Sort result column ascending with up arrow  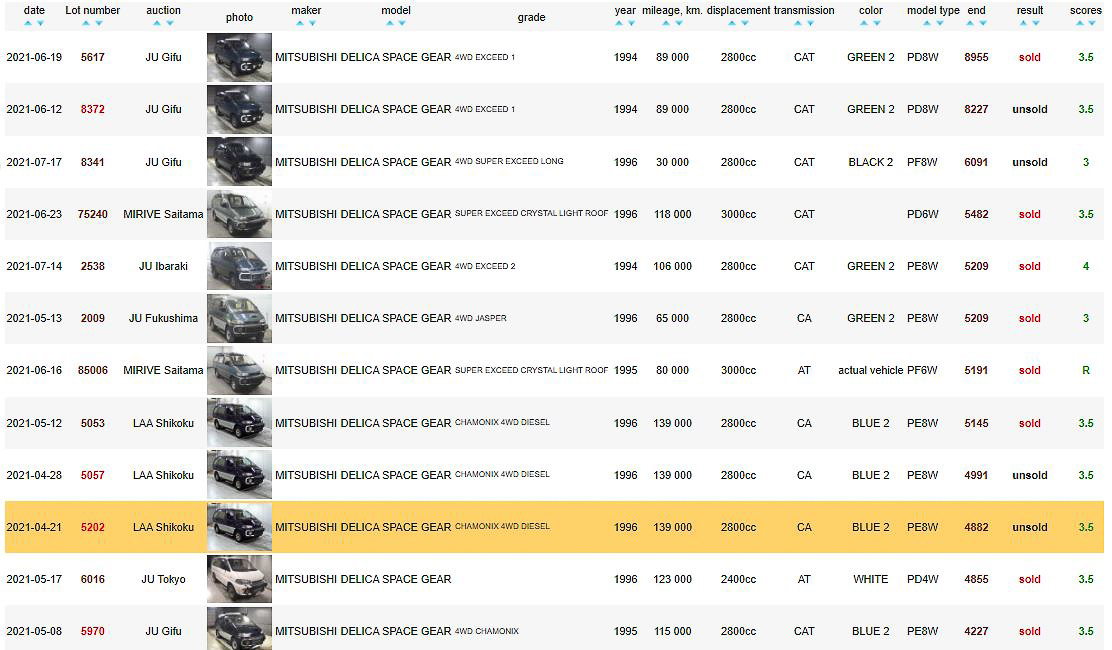[1023, 23]
